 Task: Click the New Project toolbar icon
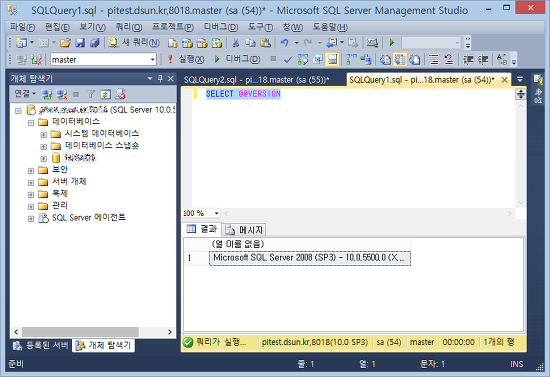click(21, 43)
